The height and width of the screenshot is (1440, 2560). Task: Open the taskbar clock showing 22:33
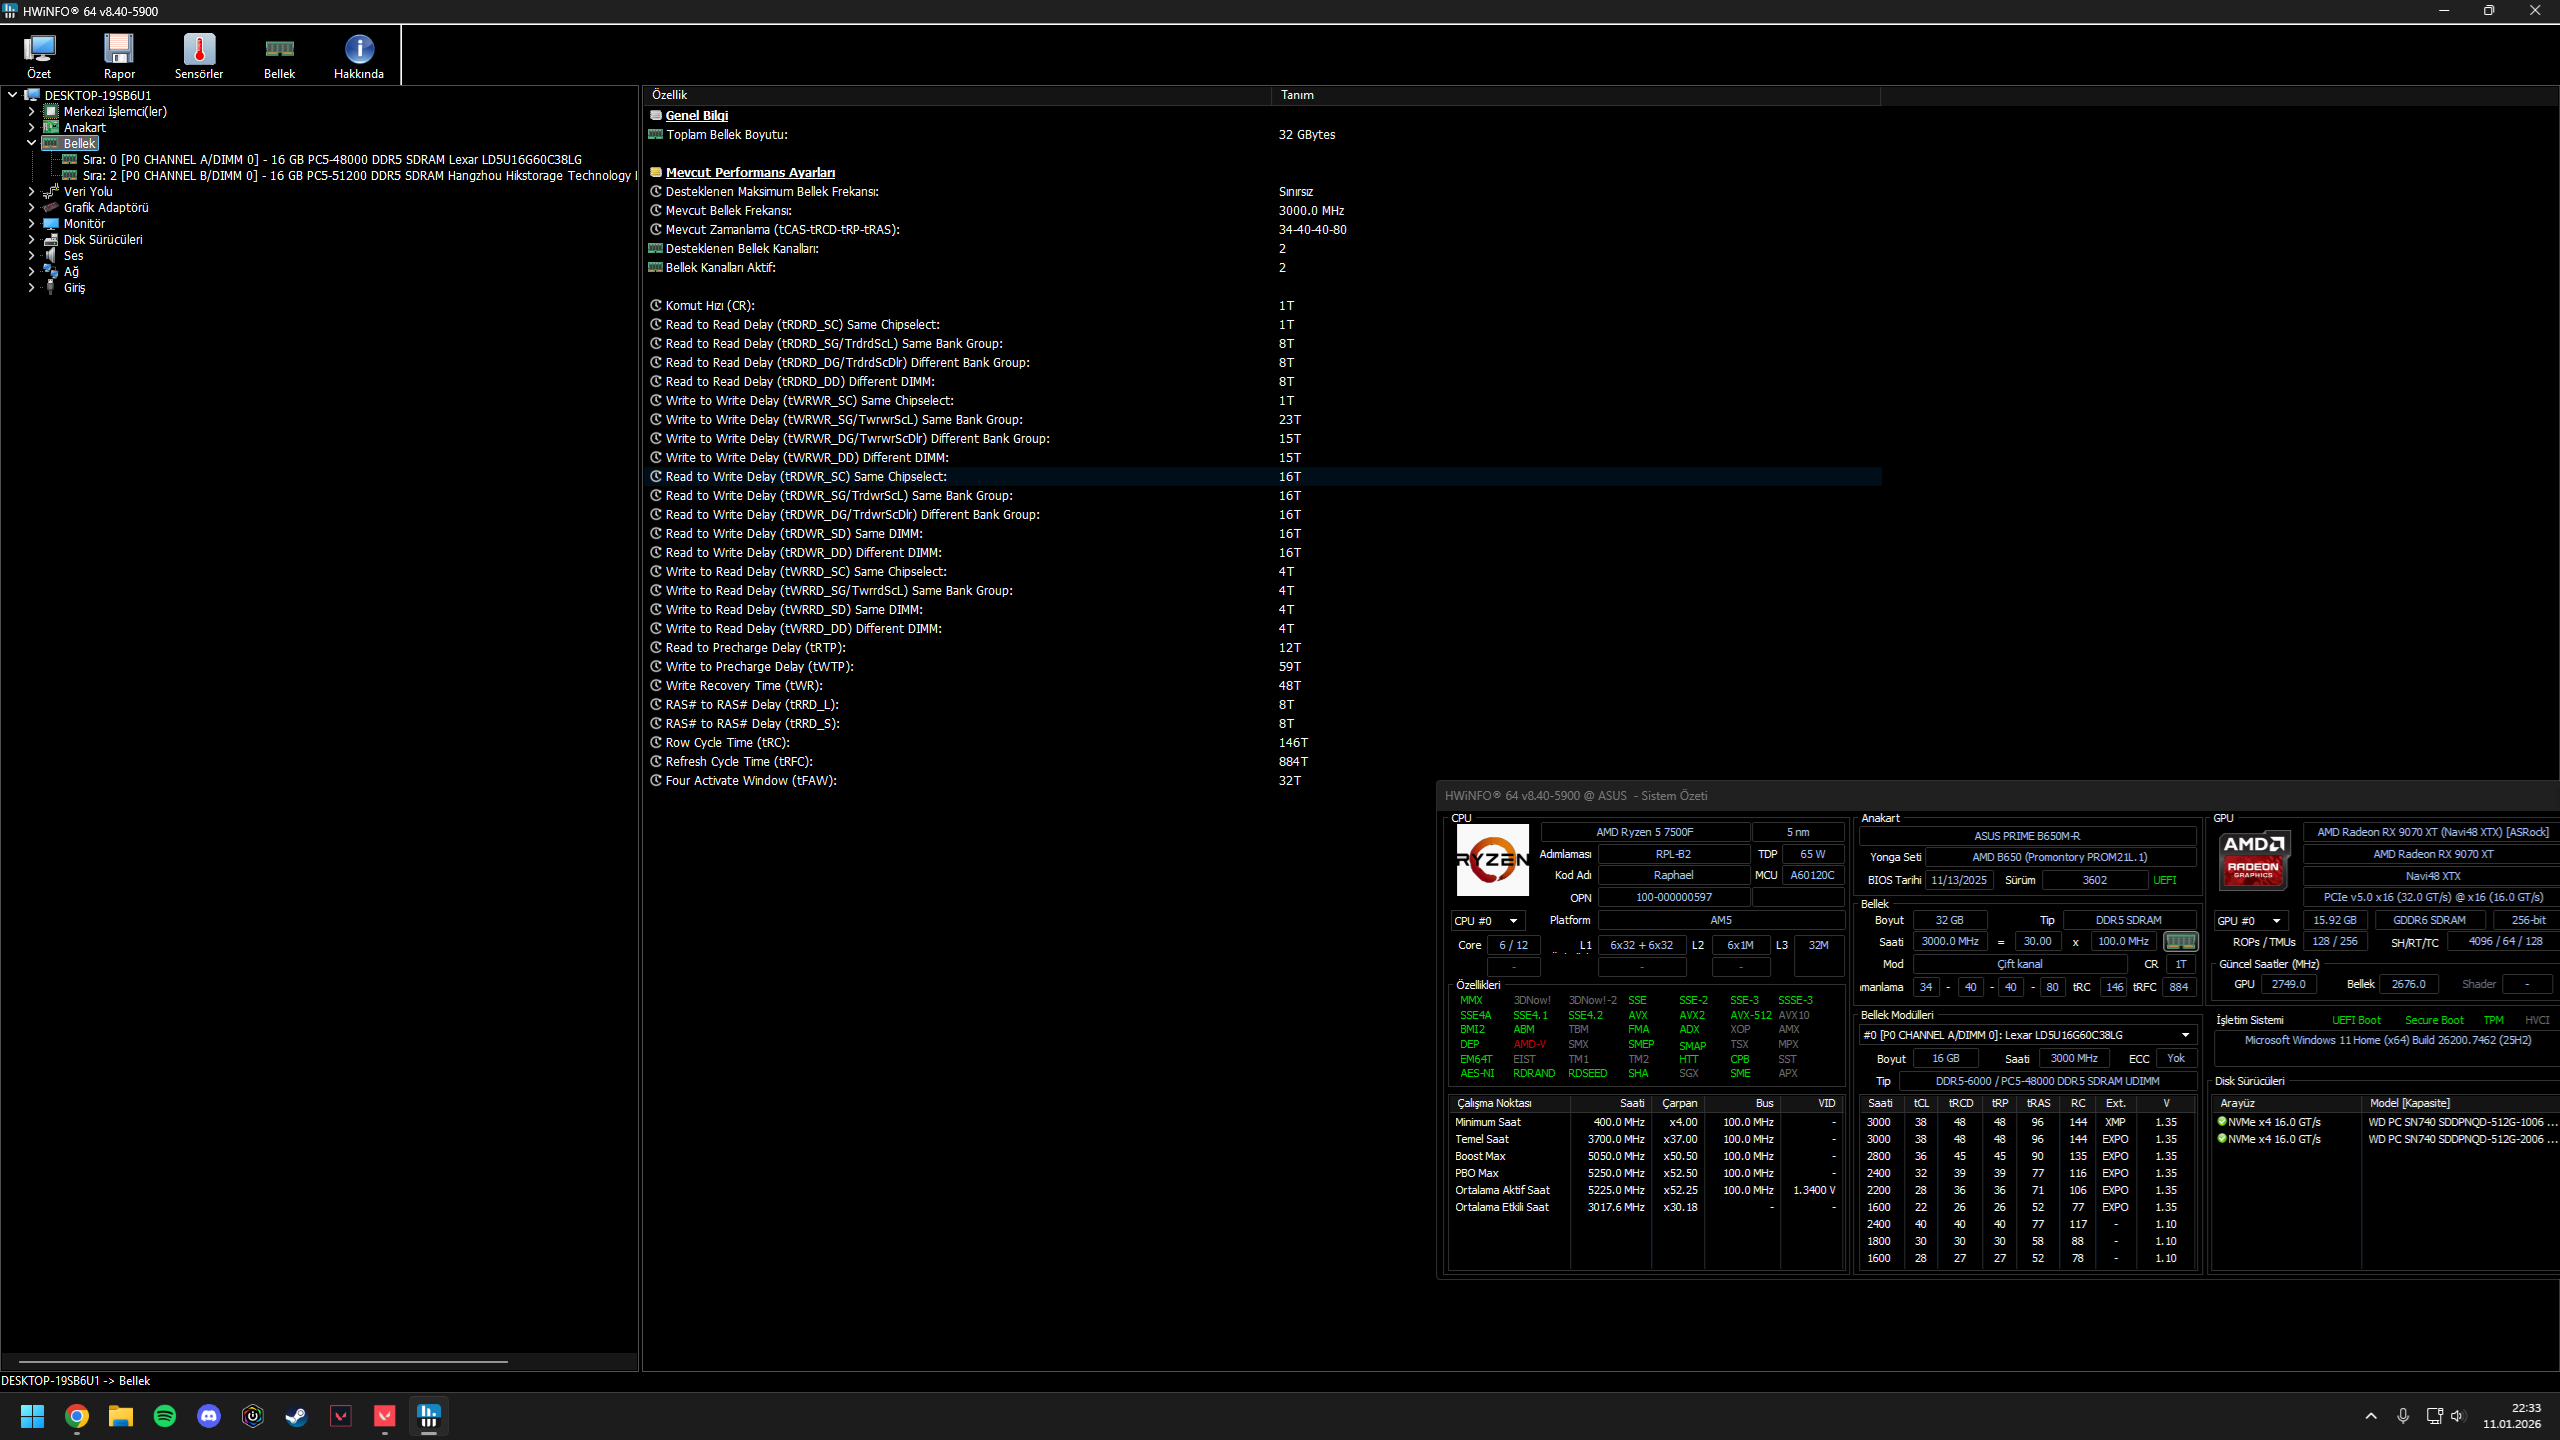coord(2511,1416)
